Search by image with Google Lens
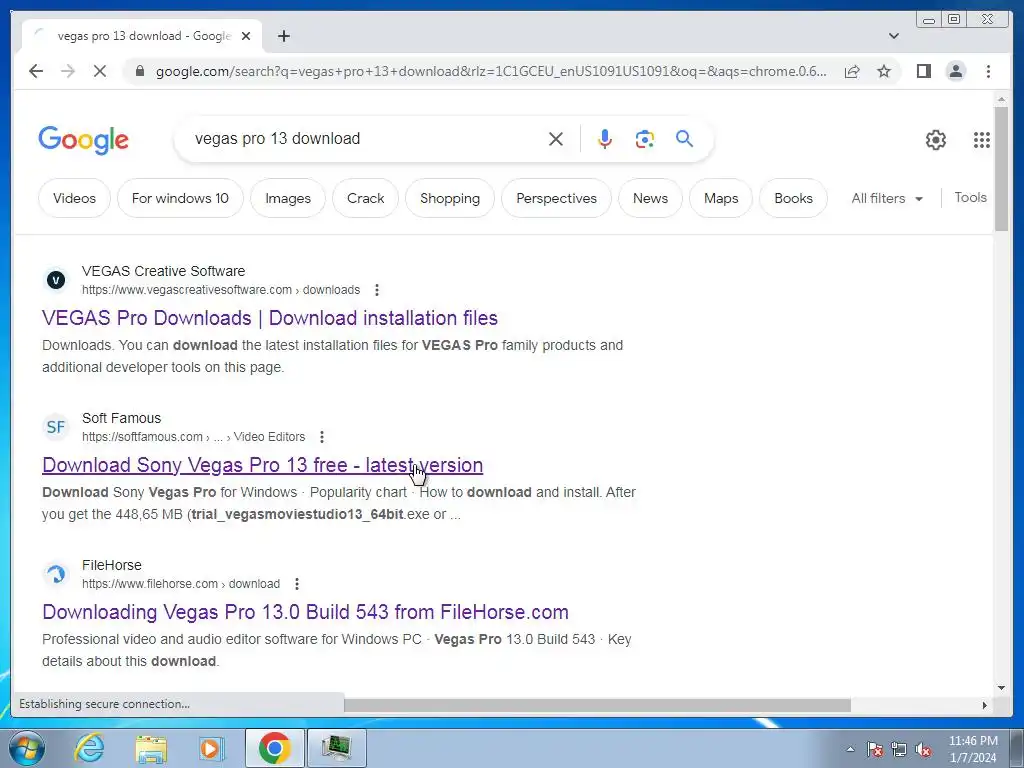The width and height of the screenshot is (1024, 768). click(x=645, y=138)
